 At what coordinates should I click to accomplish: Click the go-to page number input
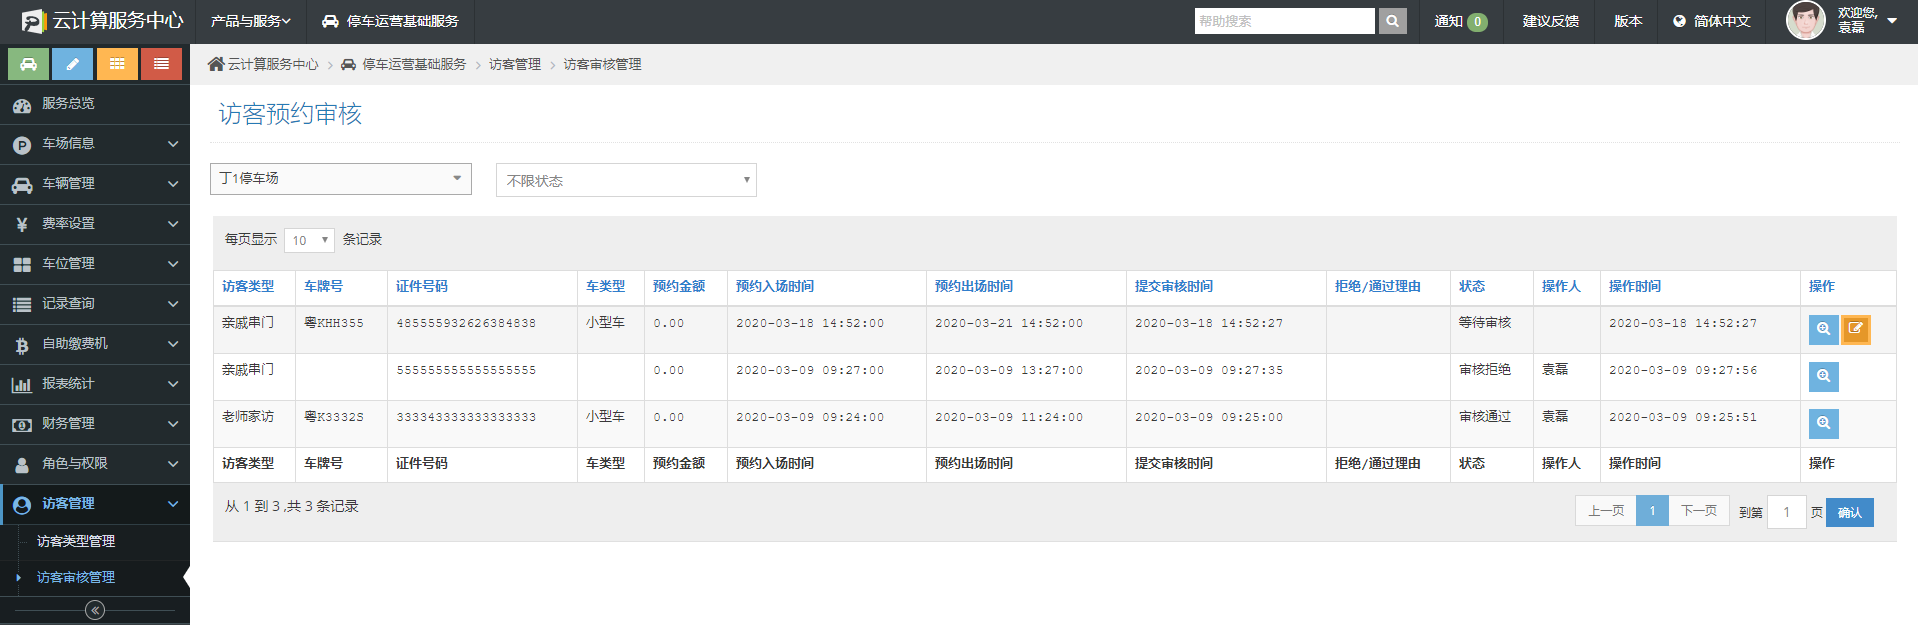point(1786,512)
